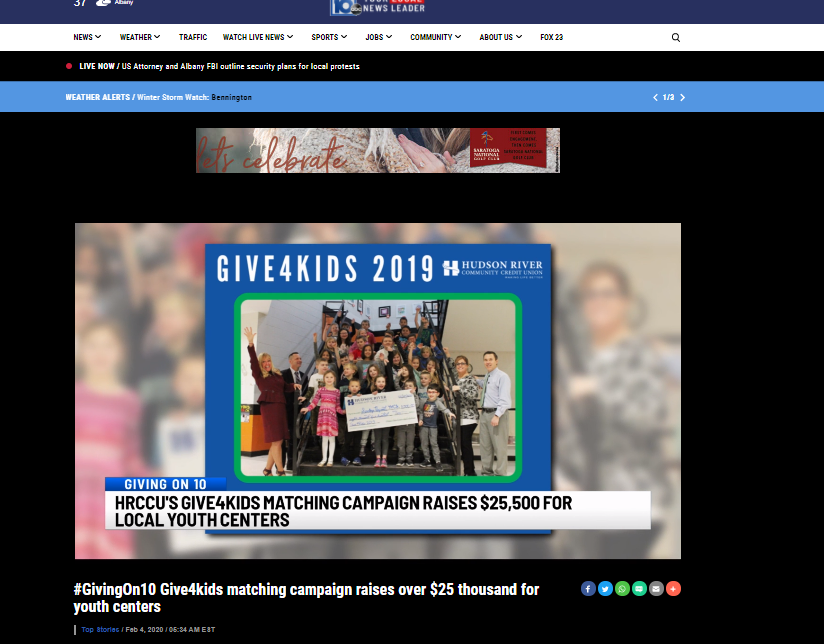Viewport: 824px width, 644px height.
Task: Open more sharing options plus icon
Action: (x=673, y=589)
